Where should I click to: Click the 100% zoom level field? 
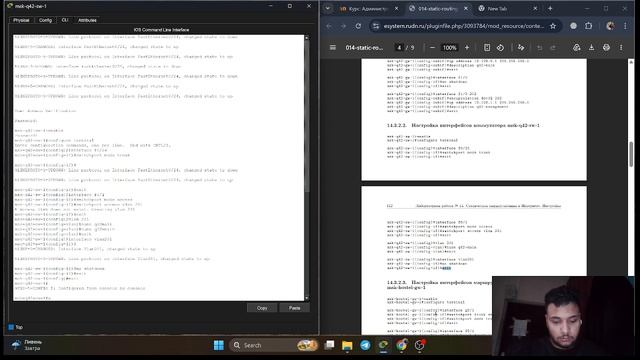[x=449, y=48]
